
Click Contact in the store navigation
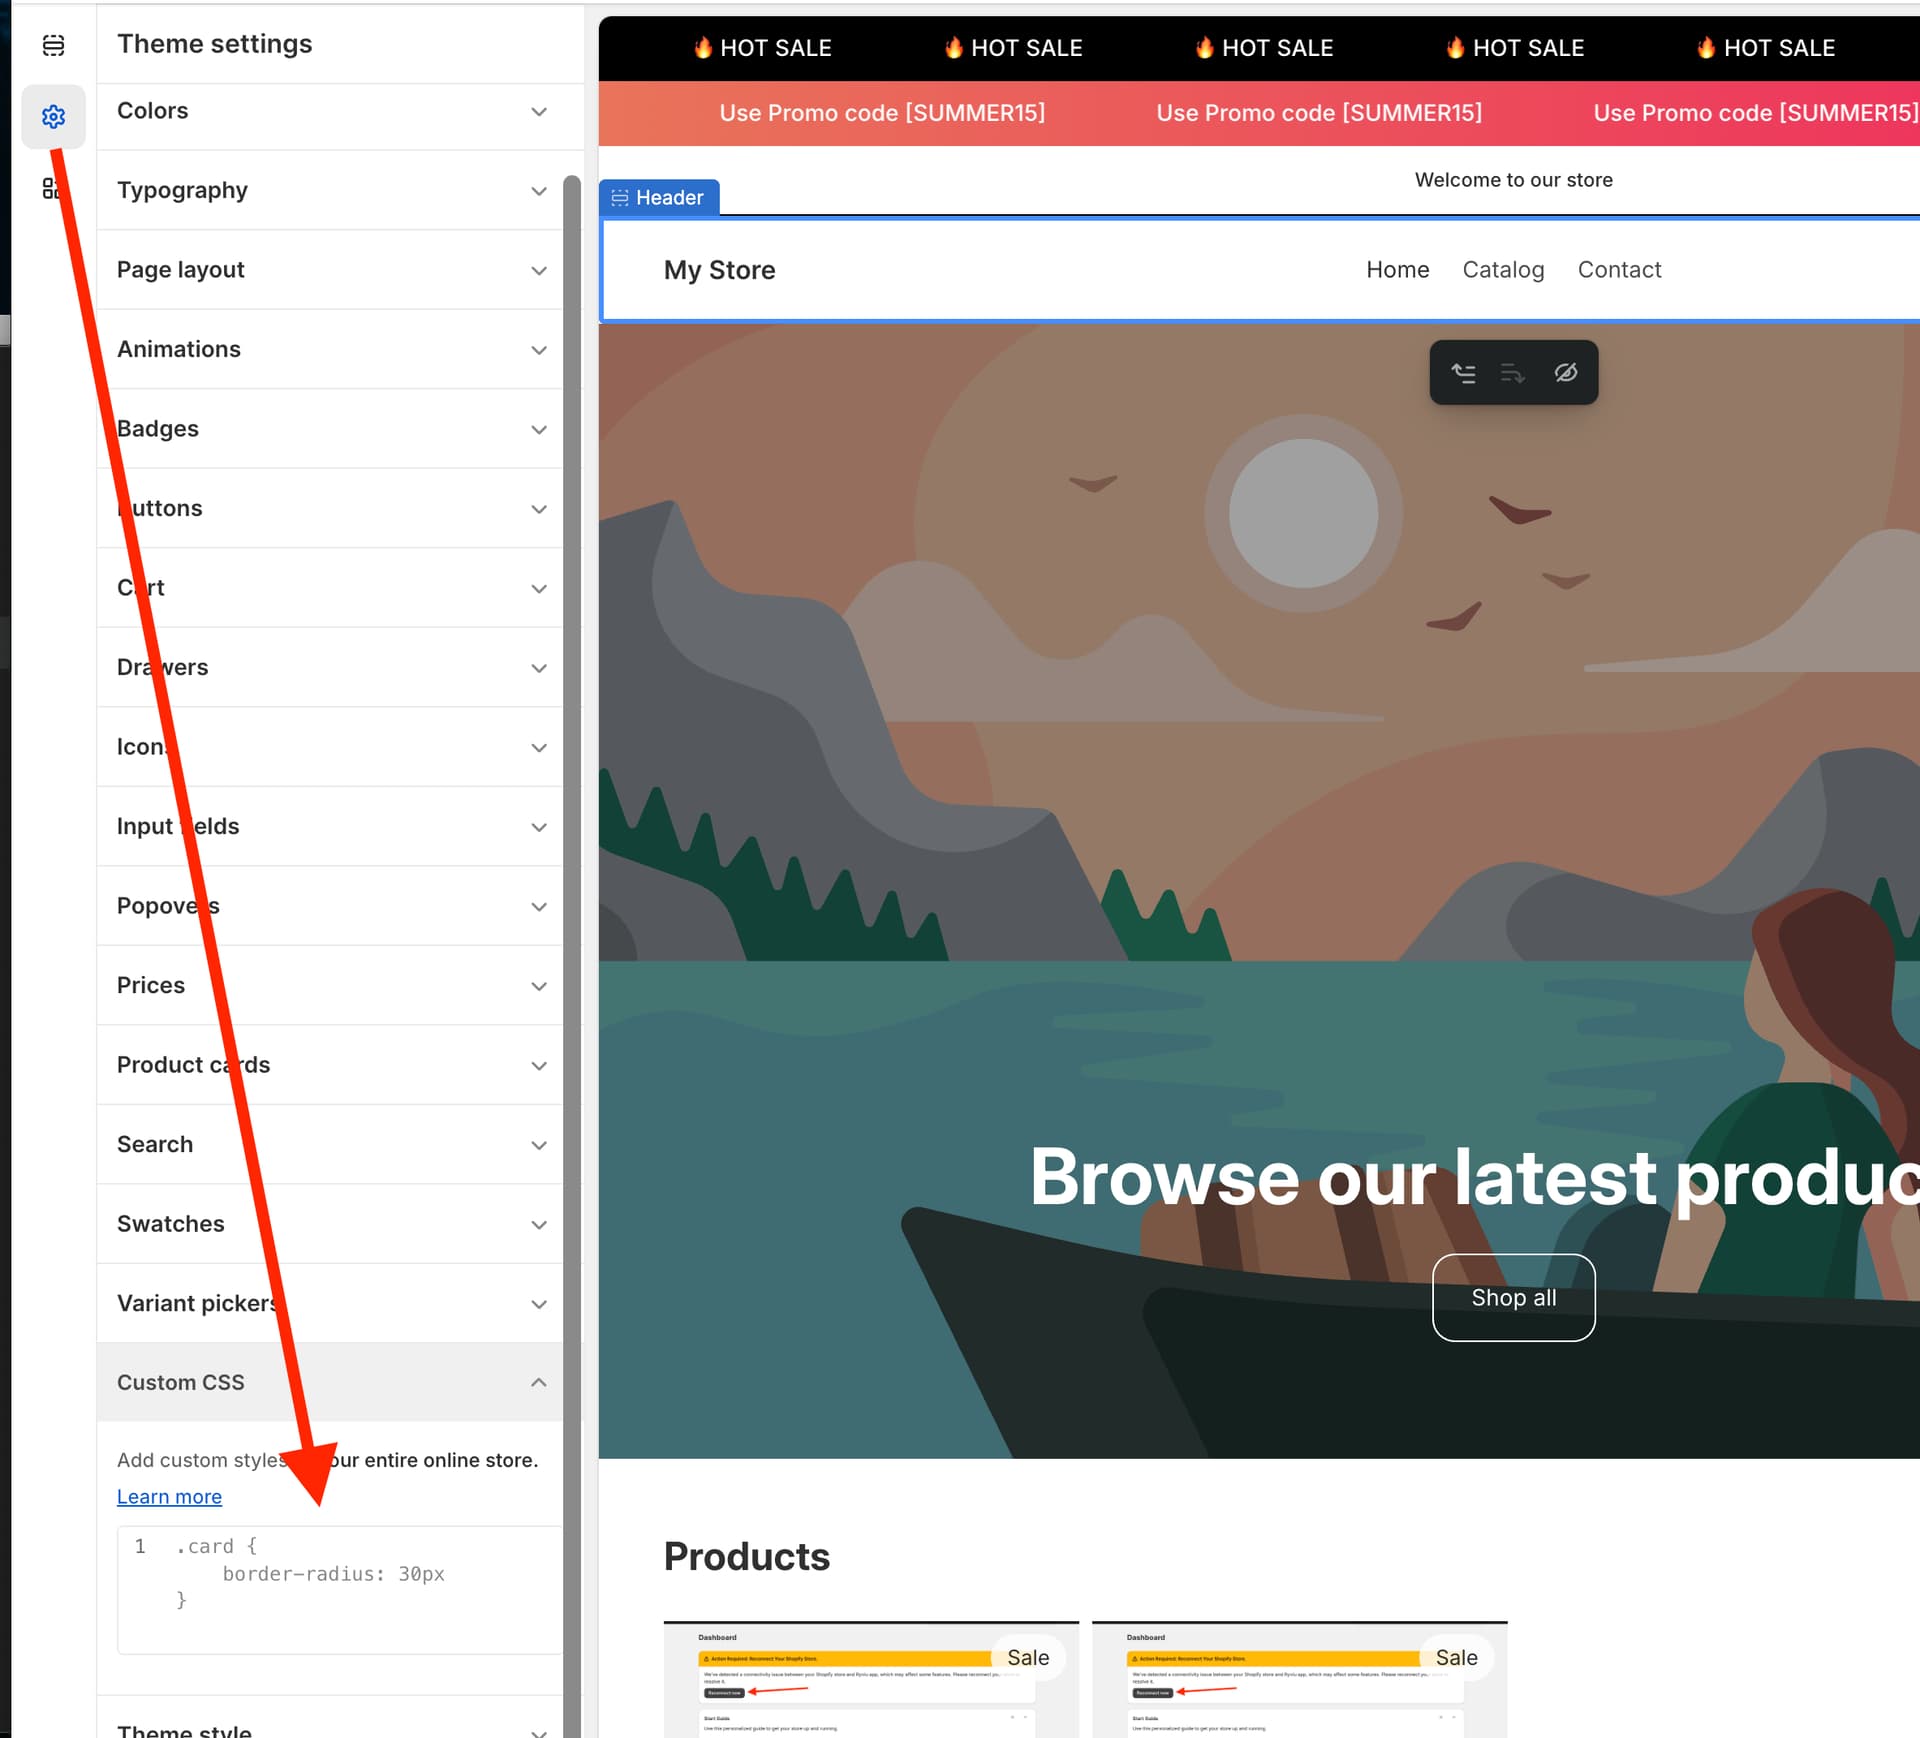tap(1618, 270)
